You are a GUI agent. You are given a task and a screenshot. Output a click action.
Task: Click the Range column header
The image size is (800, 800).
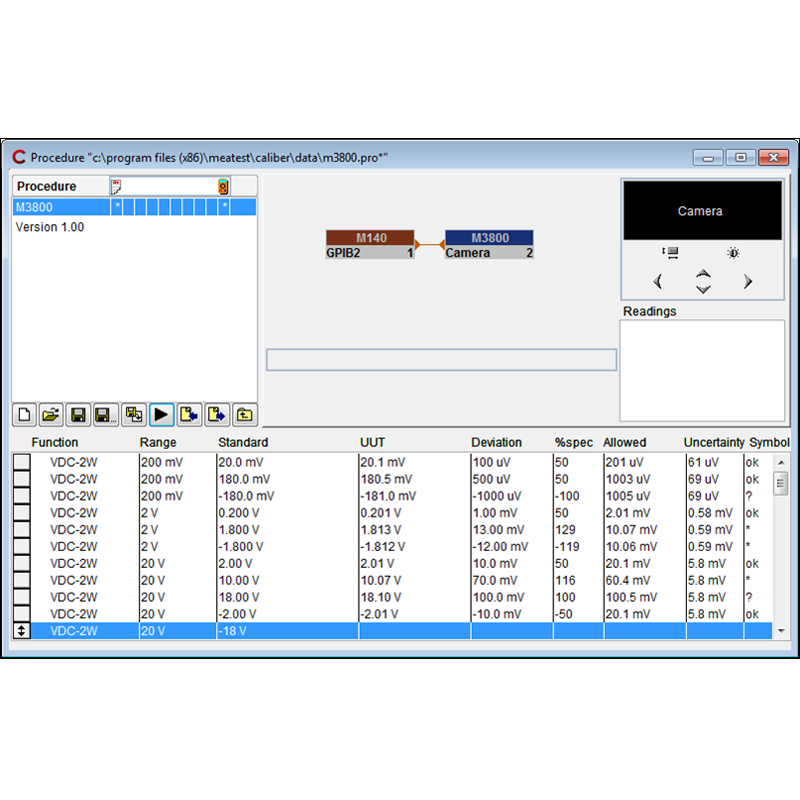158,442
